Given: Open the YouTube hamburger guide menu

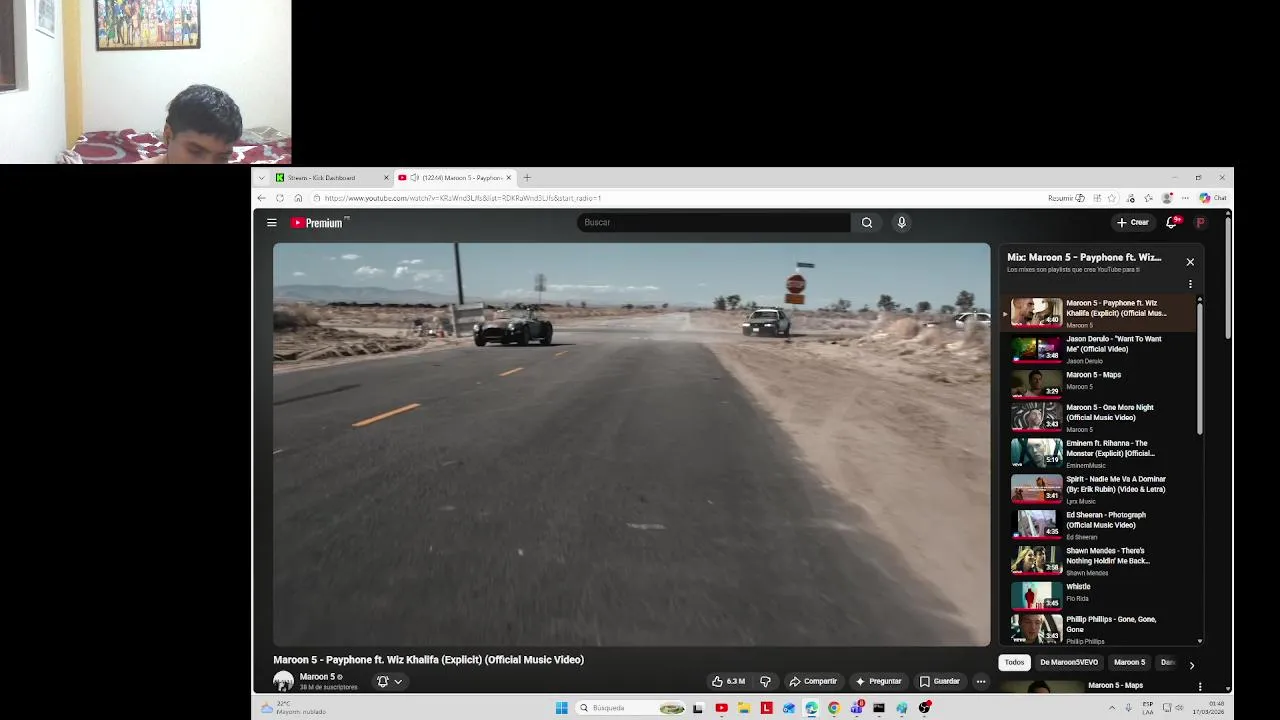Looking at the screenshot, I should tap(271, 222).
